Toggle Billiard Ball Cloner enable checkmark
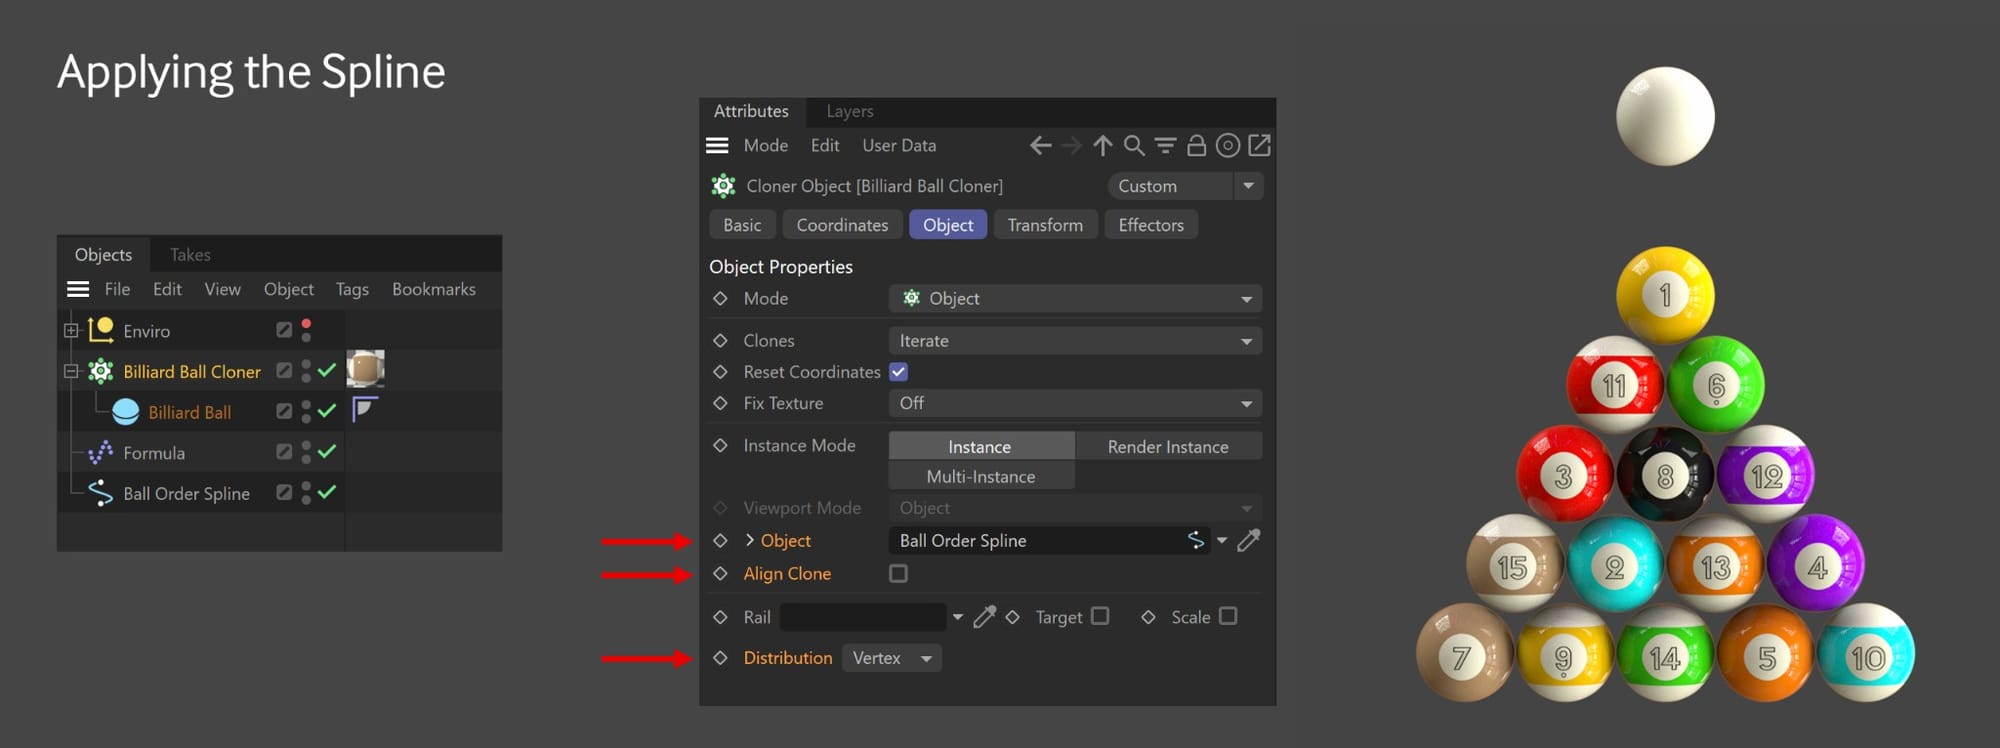Image resolution: width=2000 pixels, height=748 pixels. [327, 371]
